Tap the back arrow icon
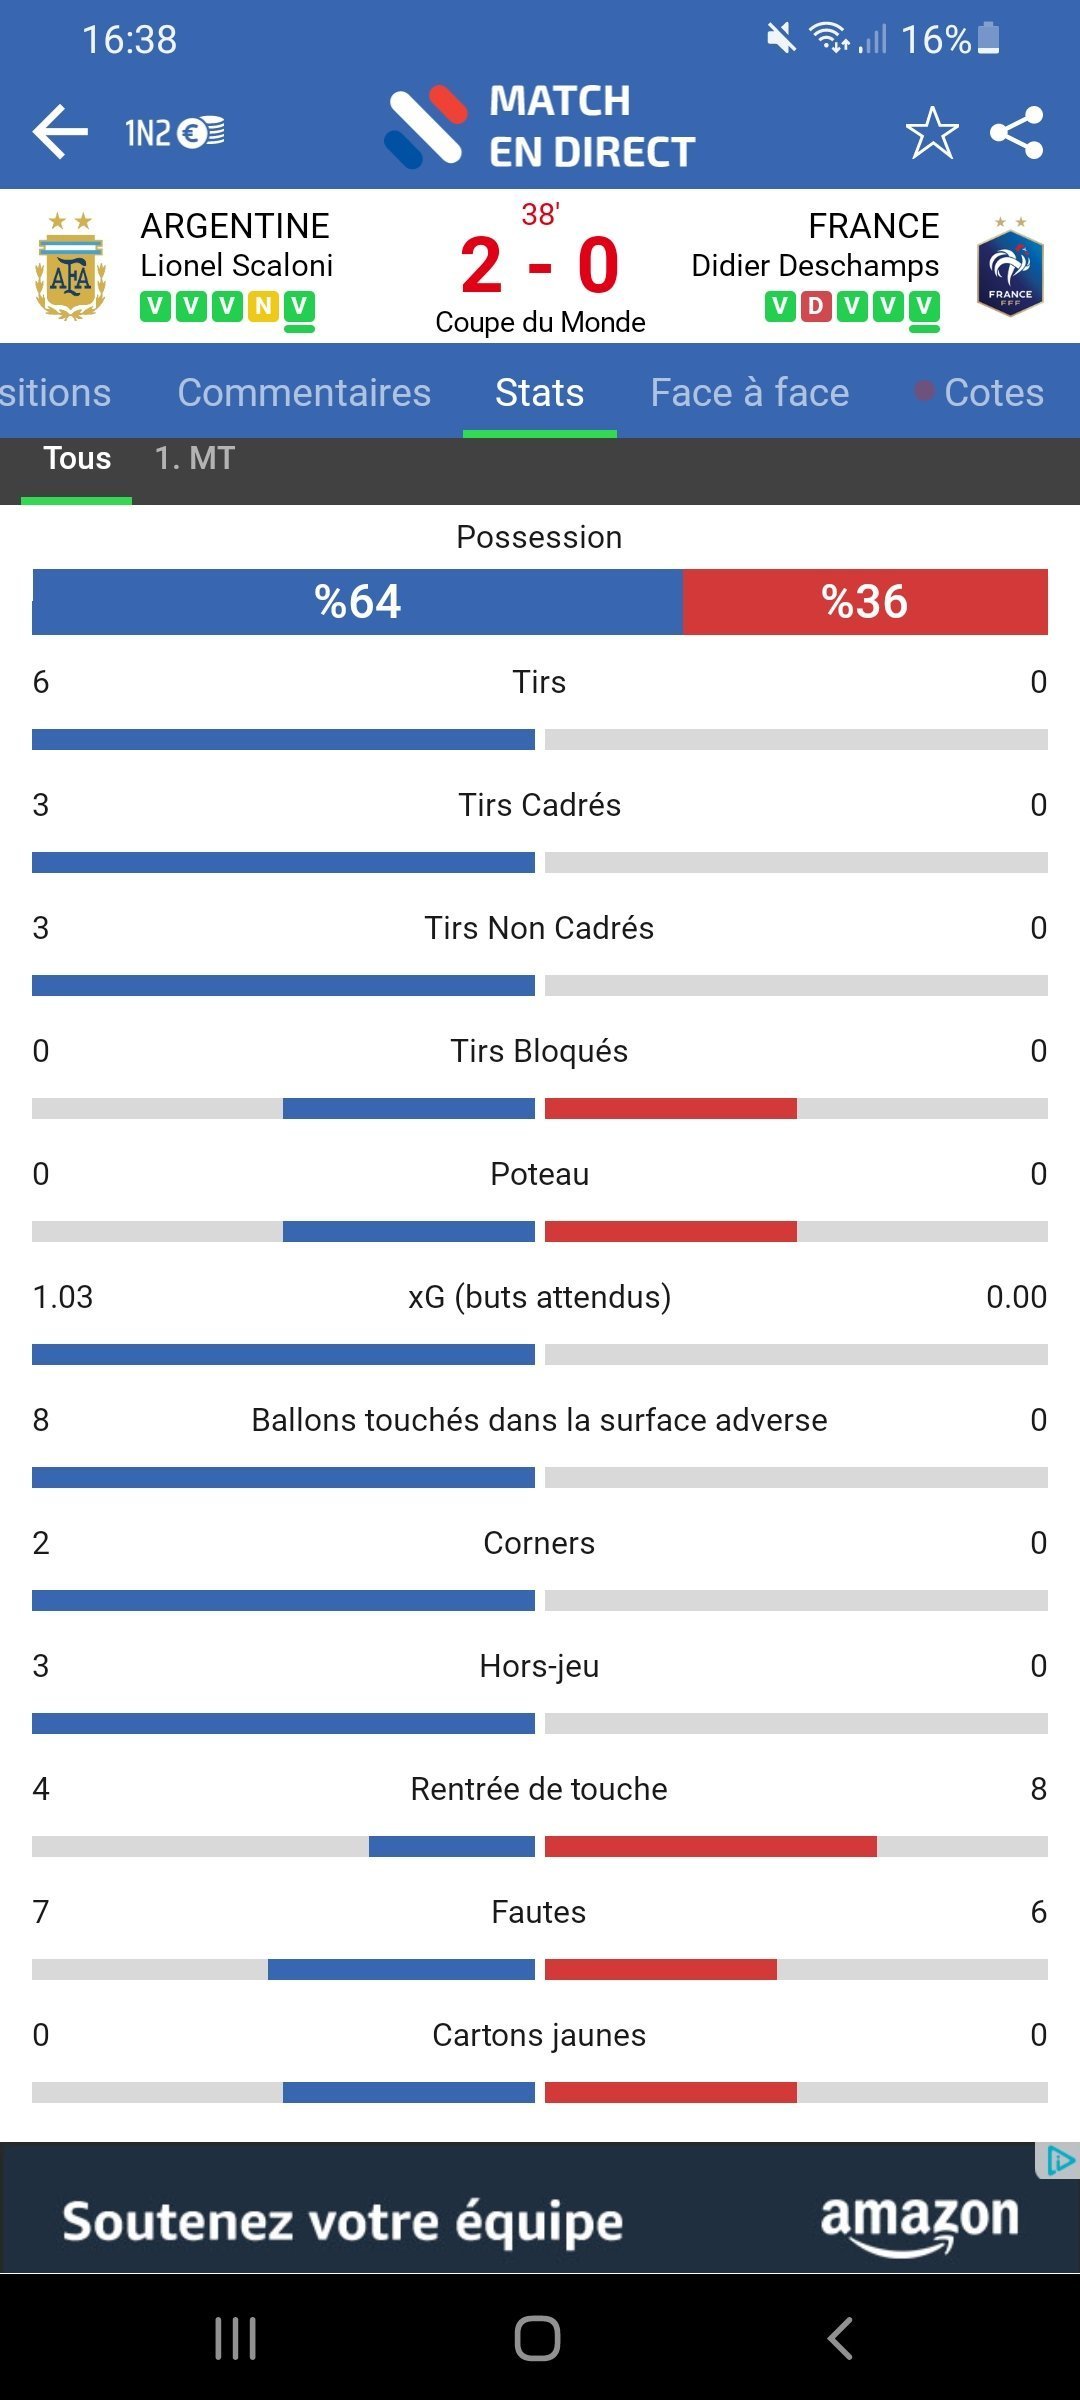Screen dimensions: 1080x2400 pos(60,132)
